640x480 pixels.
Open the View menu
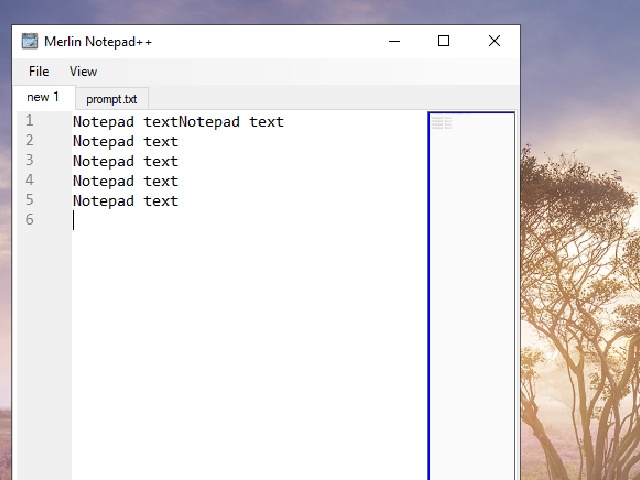point(83,71)
